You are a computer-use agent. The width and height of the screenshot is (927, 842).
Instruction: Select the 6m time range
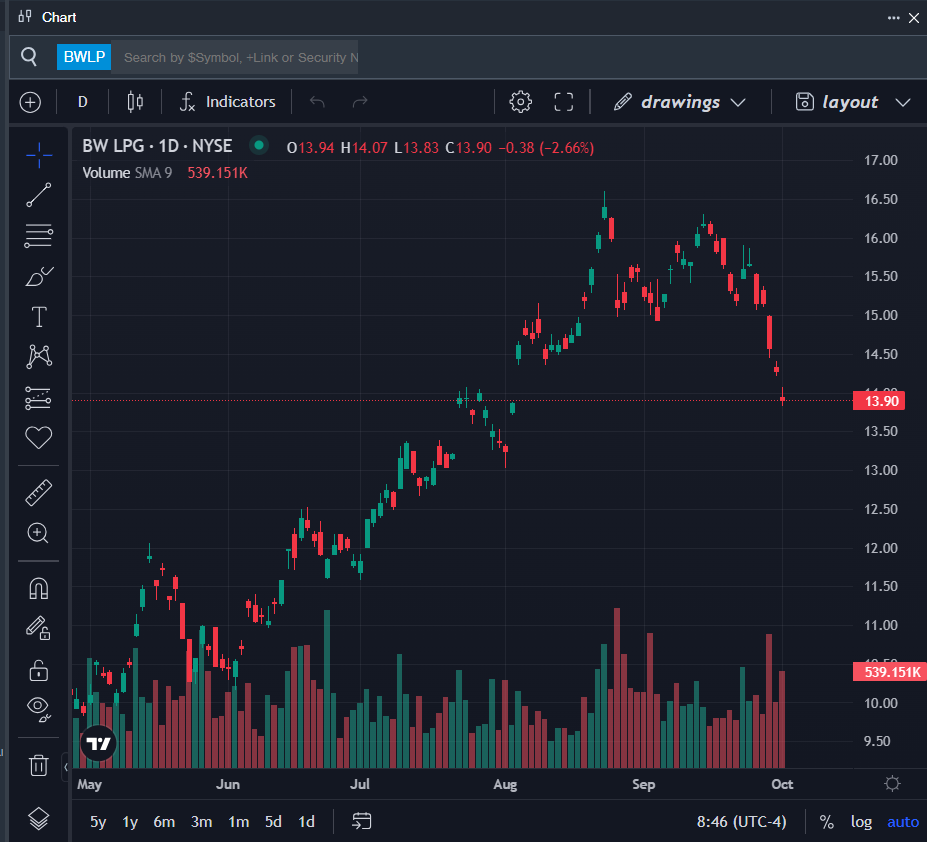(164, 822)
